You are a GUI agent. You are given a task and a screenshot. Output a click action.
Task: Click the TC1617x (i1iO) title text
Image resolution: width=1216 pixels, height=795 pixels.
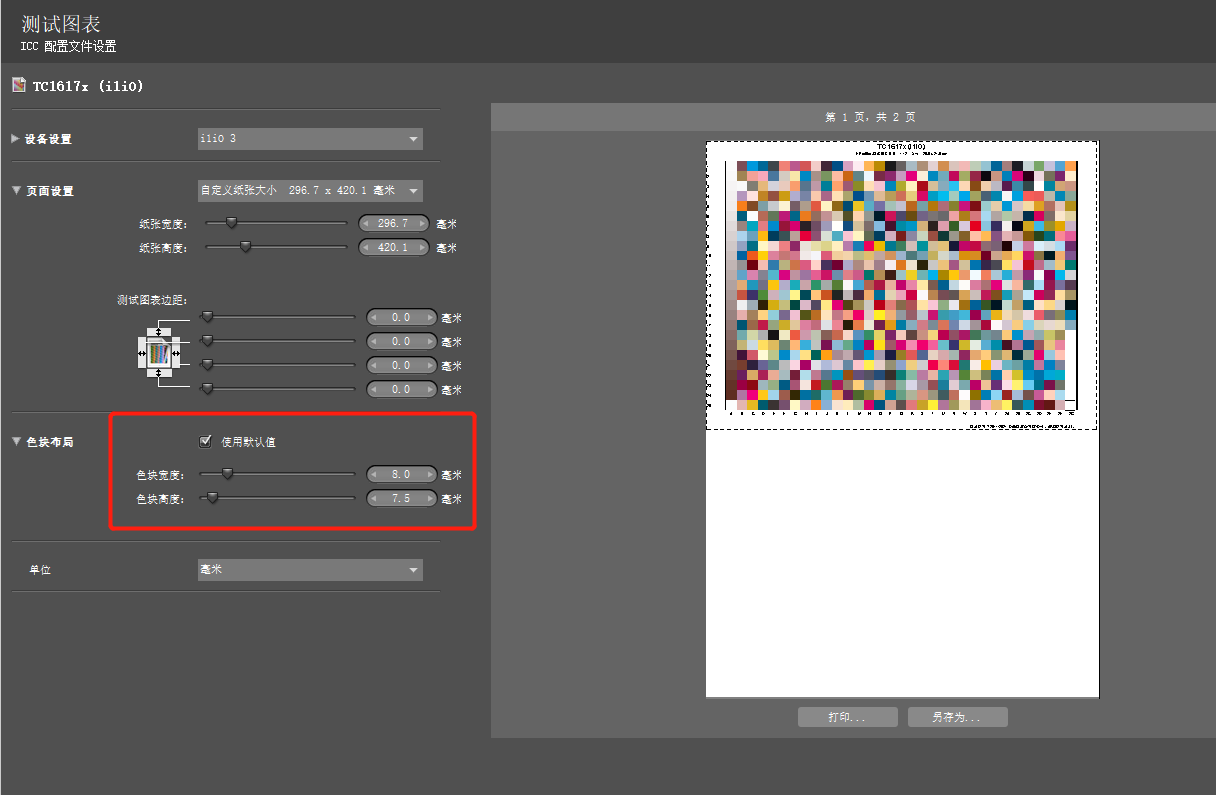click(88, 86)
